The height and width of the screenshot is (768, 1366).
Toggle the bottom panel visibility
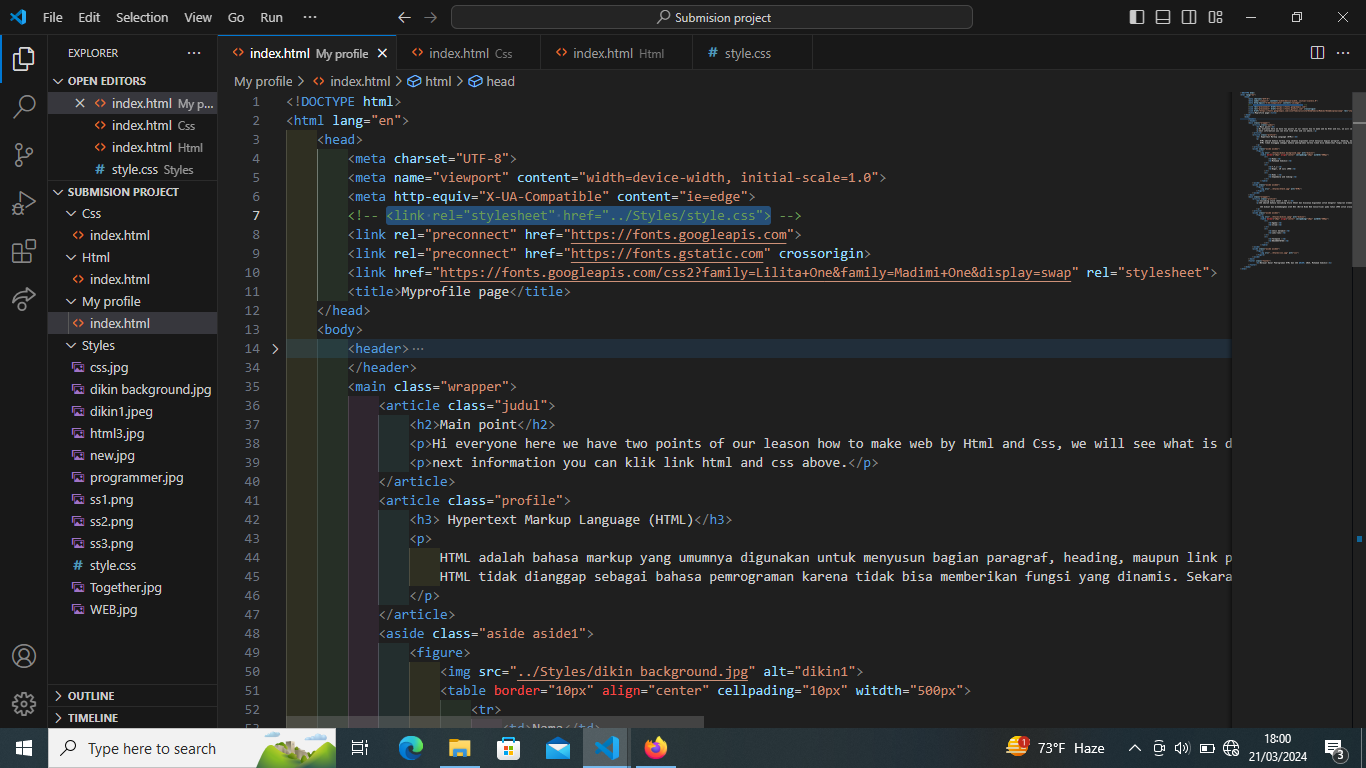(x=1162, y=17)
